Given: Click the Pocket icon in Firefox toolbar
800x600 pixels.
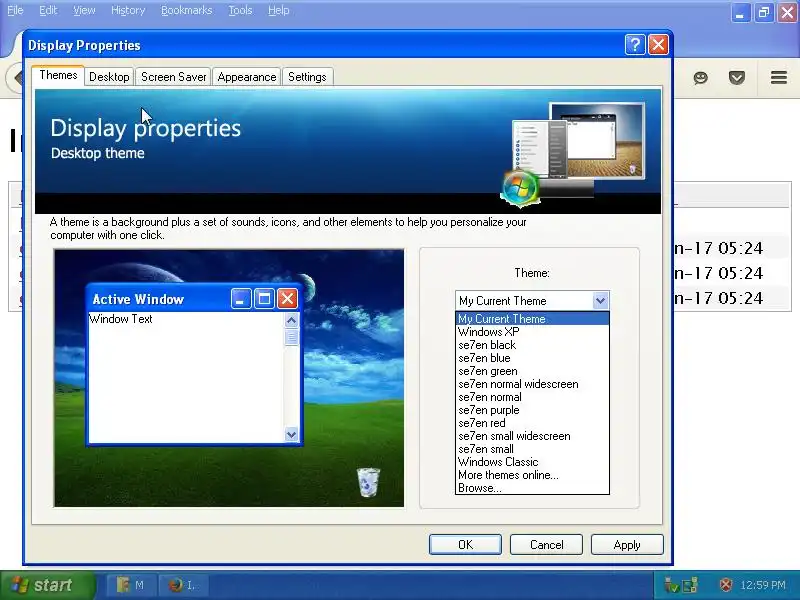Looking at the screenshot, I should tap(737, 78).
